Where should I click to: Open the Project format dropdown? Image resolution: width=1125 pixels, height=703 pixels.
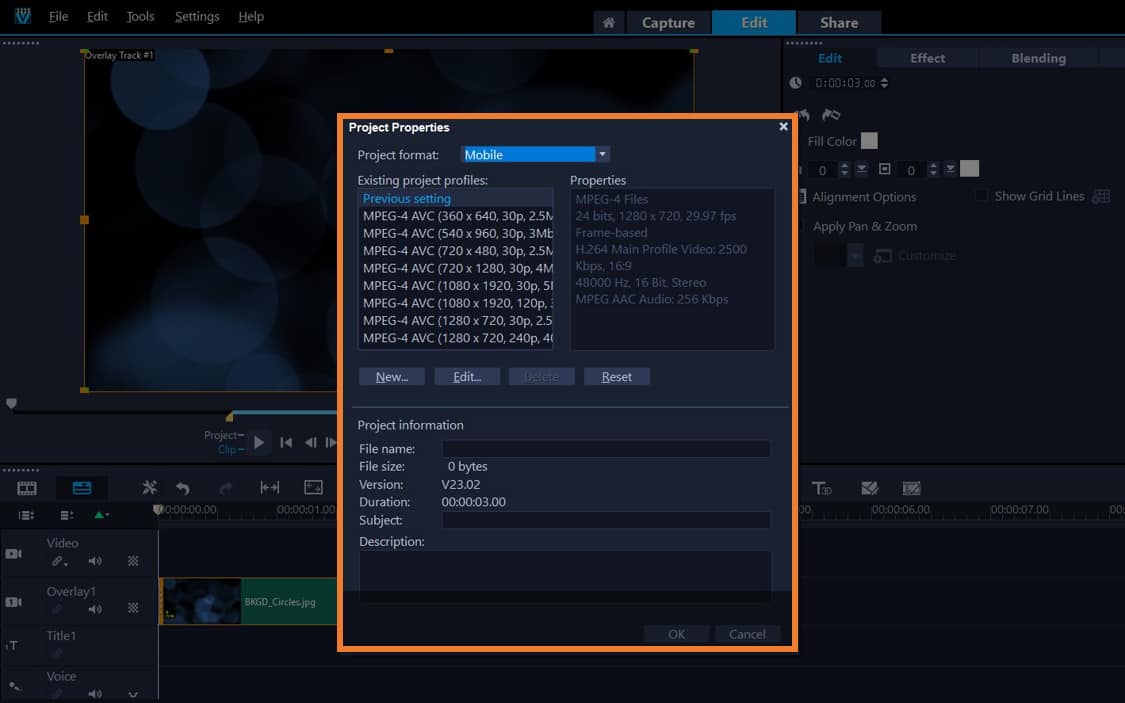click(602, 154)
